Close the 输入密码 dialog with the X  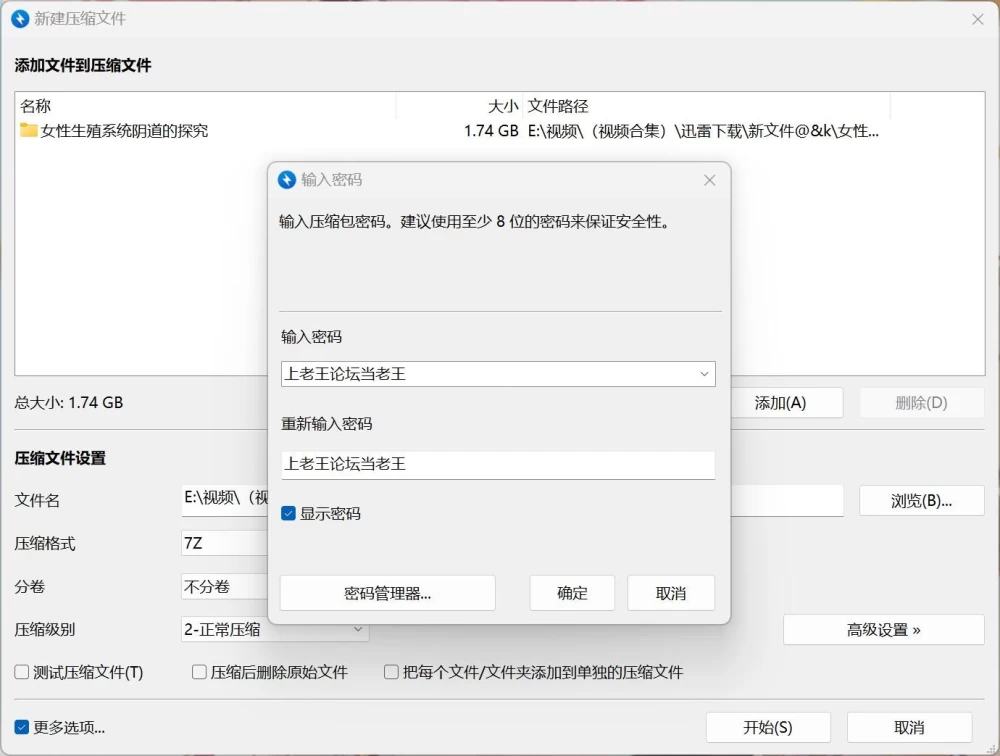click(709, 181)
